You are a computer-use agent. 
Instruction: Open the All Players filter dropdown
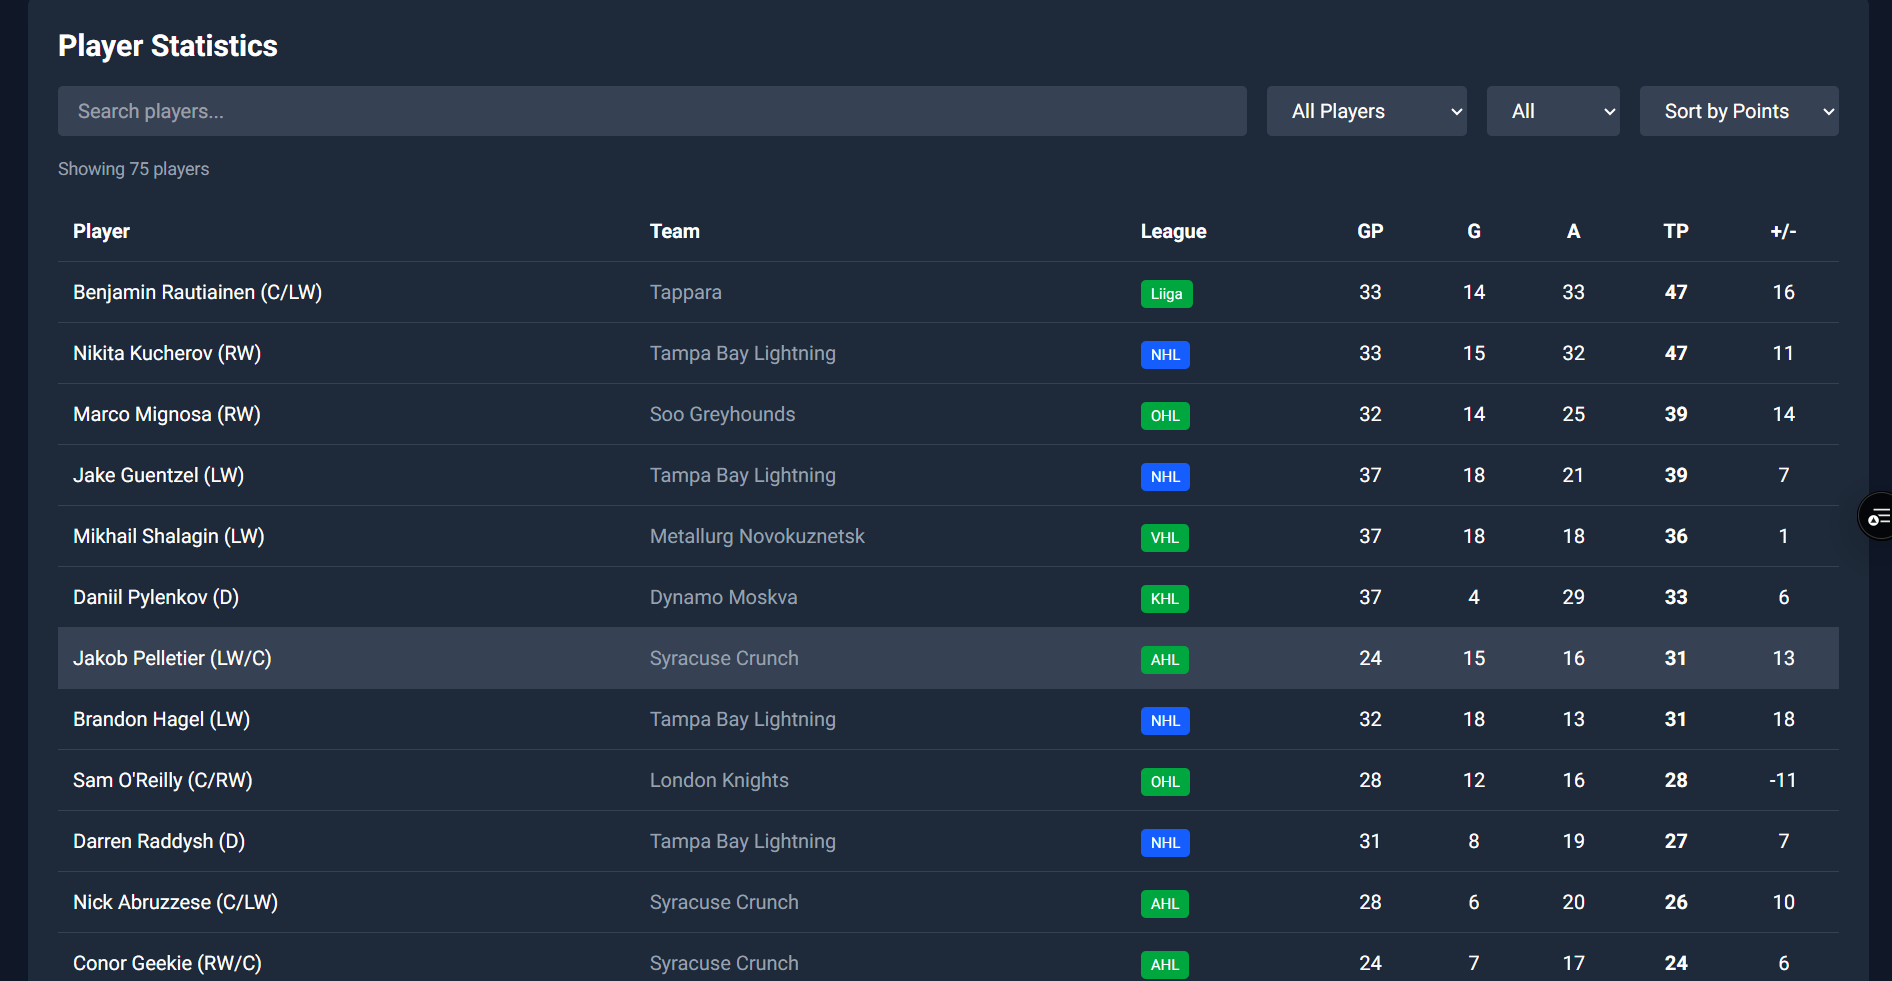pyautogui.click(x=1366, y=110)
